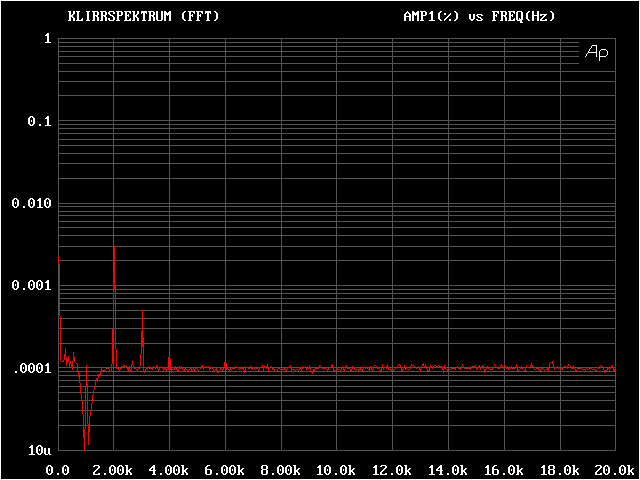The height and width of the screenshot is (480, 640).
Task: Click the top amplitude axis label 1
Action: 47,39
